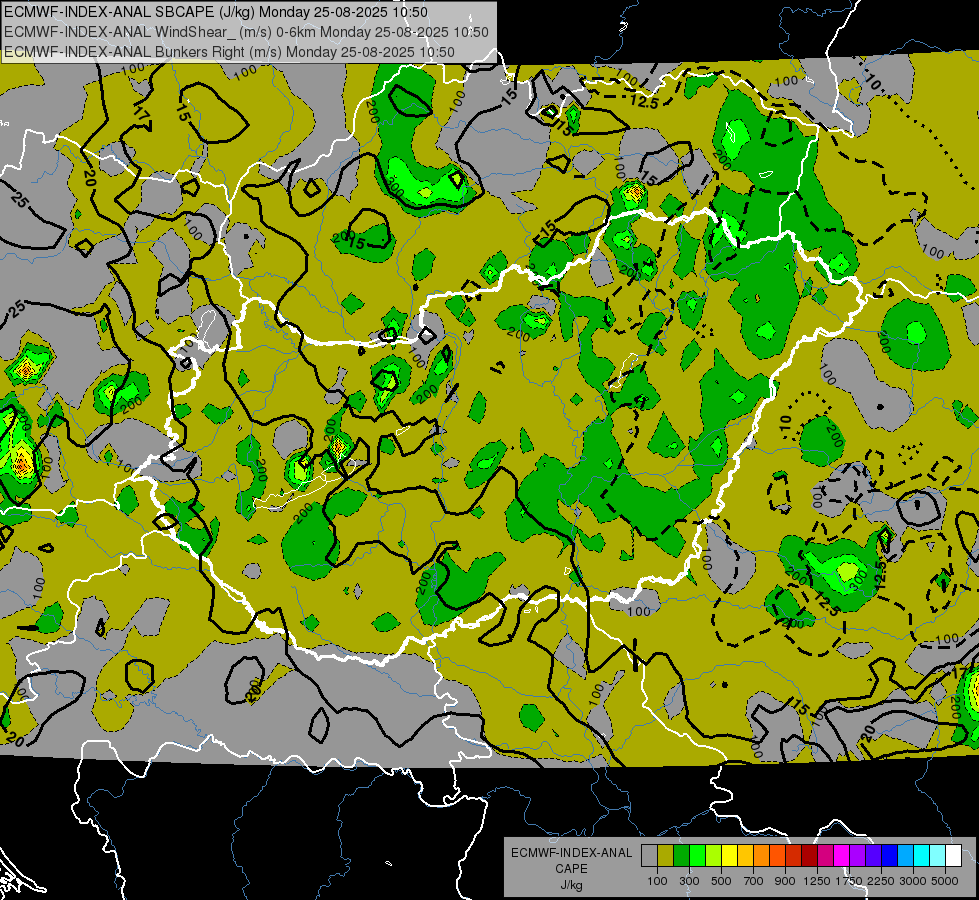
Task: Select the olive swatch in CAPE legend
Action: point(665,856)
